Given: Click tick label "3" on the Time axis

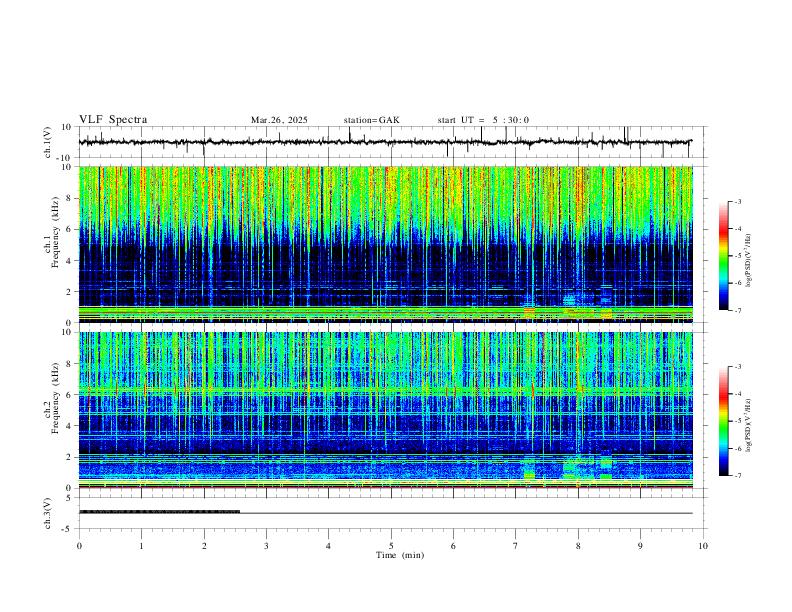Looking at the screenshot, I should pos(266,546).
